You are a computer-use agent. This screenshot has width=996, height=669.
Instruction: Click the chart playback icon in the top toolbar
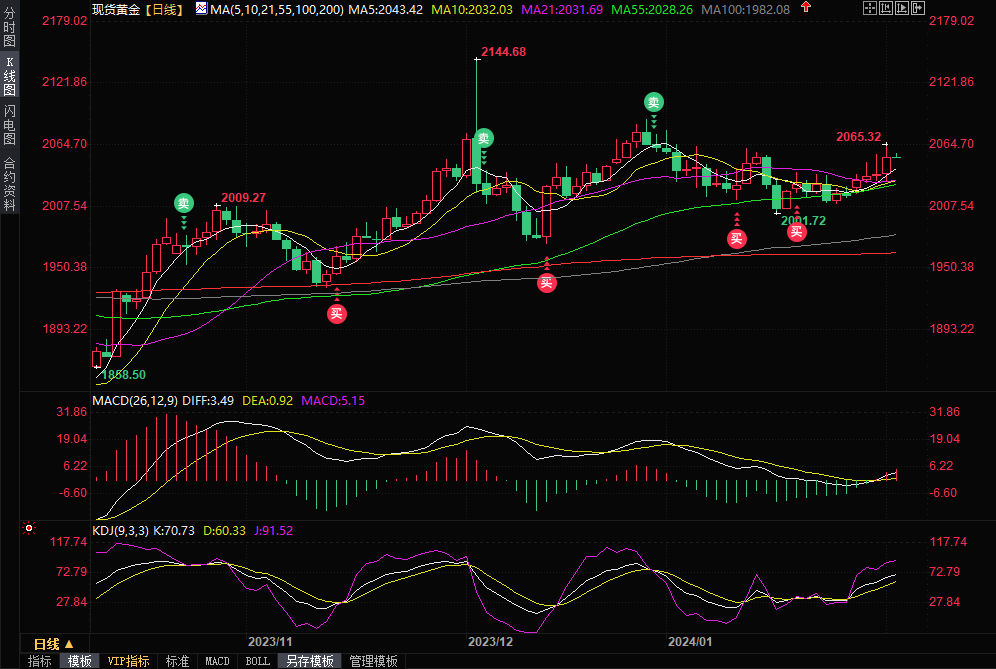[x=903, y=9]
